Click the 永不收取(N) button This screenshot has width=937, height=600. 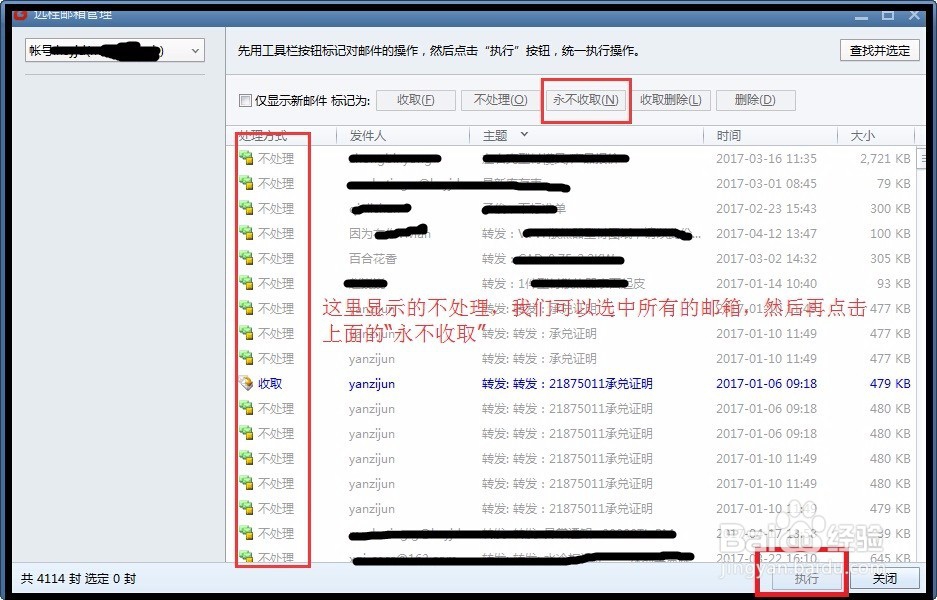coord(585,100)
